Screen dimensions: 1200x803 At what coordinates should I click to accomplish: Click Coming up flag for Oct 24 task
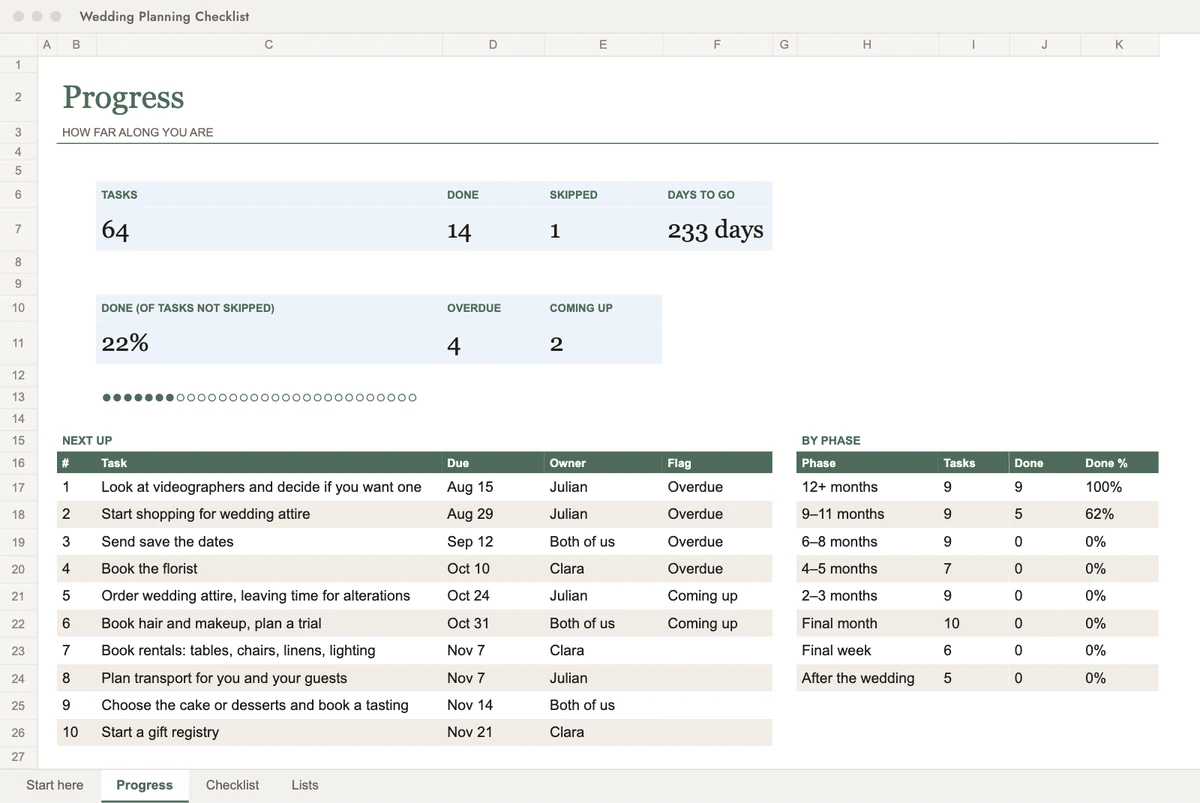[702, 595]
